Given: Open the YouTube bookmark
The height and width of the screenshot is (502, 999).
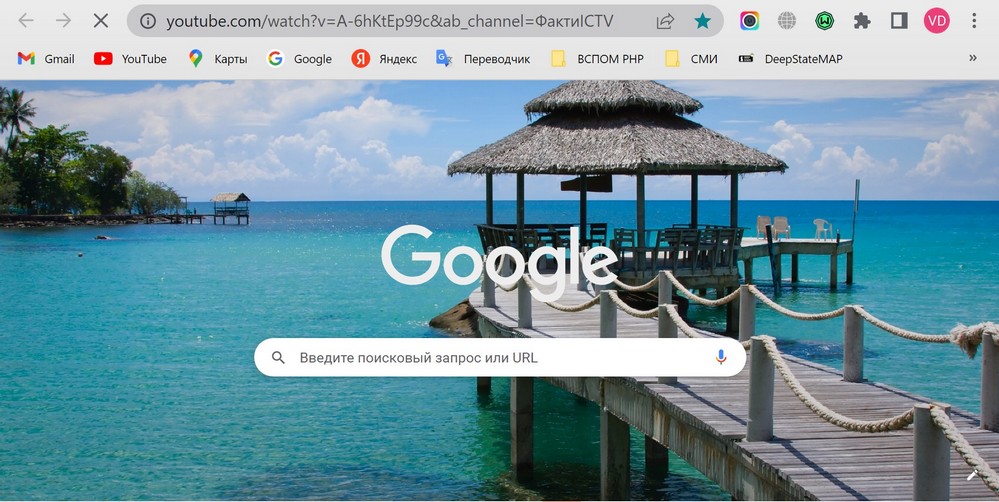Looking at the screenshot, I should 130,59.
